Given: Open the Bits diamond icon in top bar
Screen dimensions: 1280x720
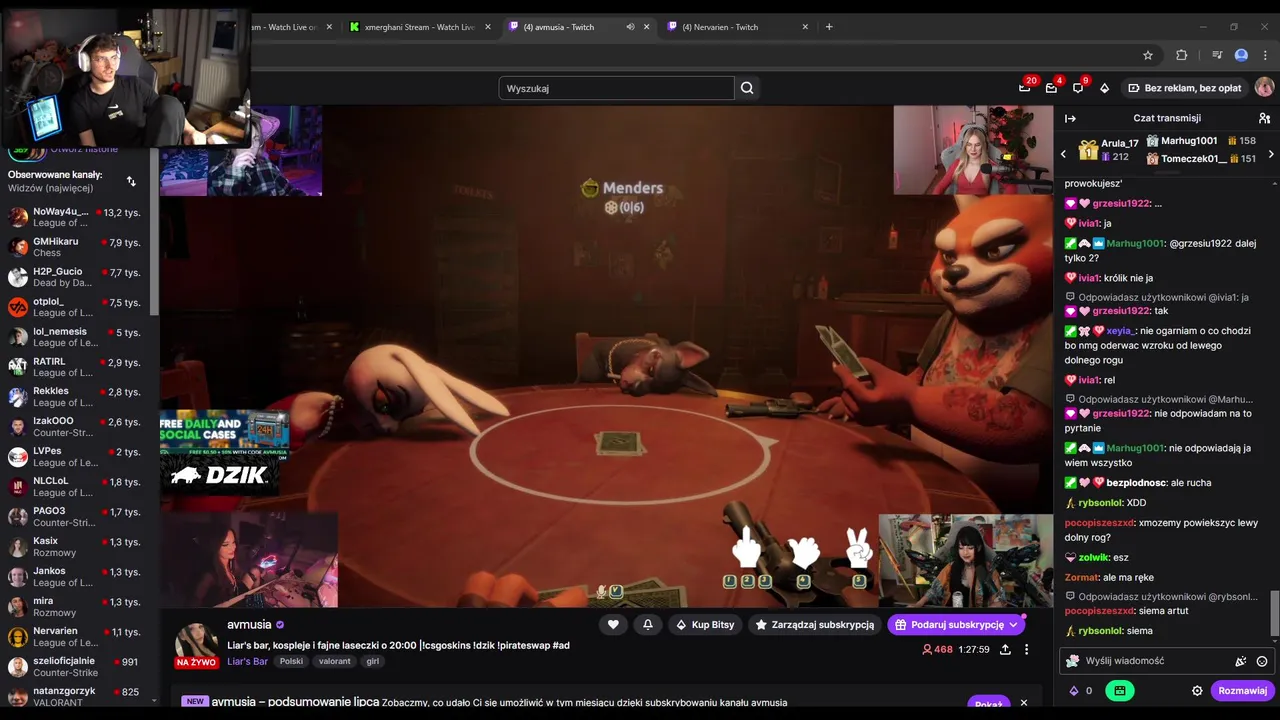Looking at the screenshot, I should [1104, 88].
